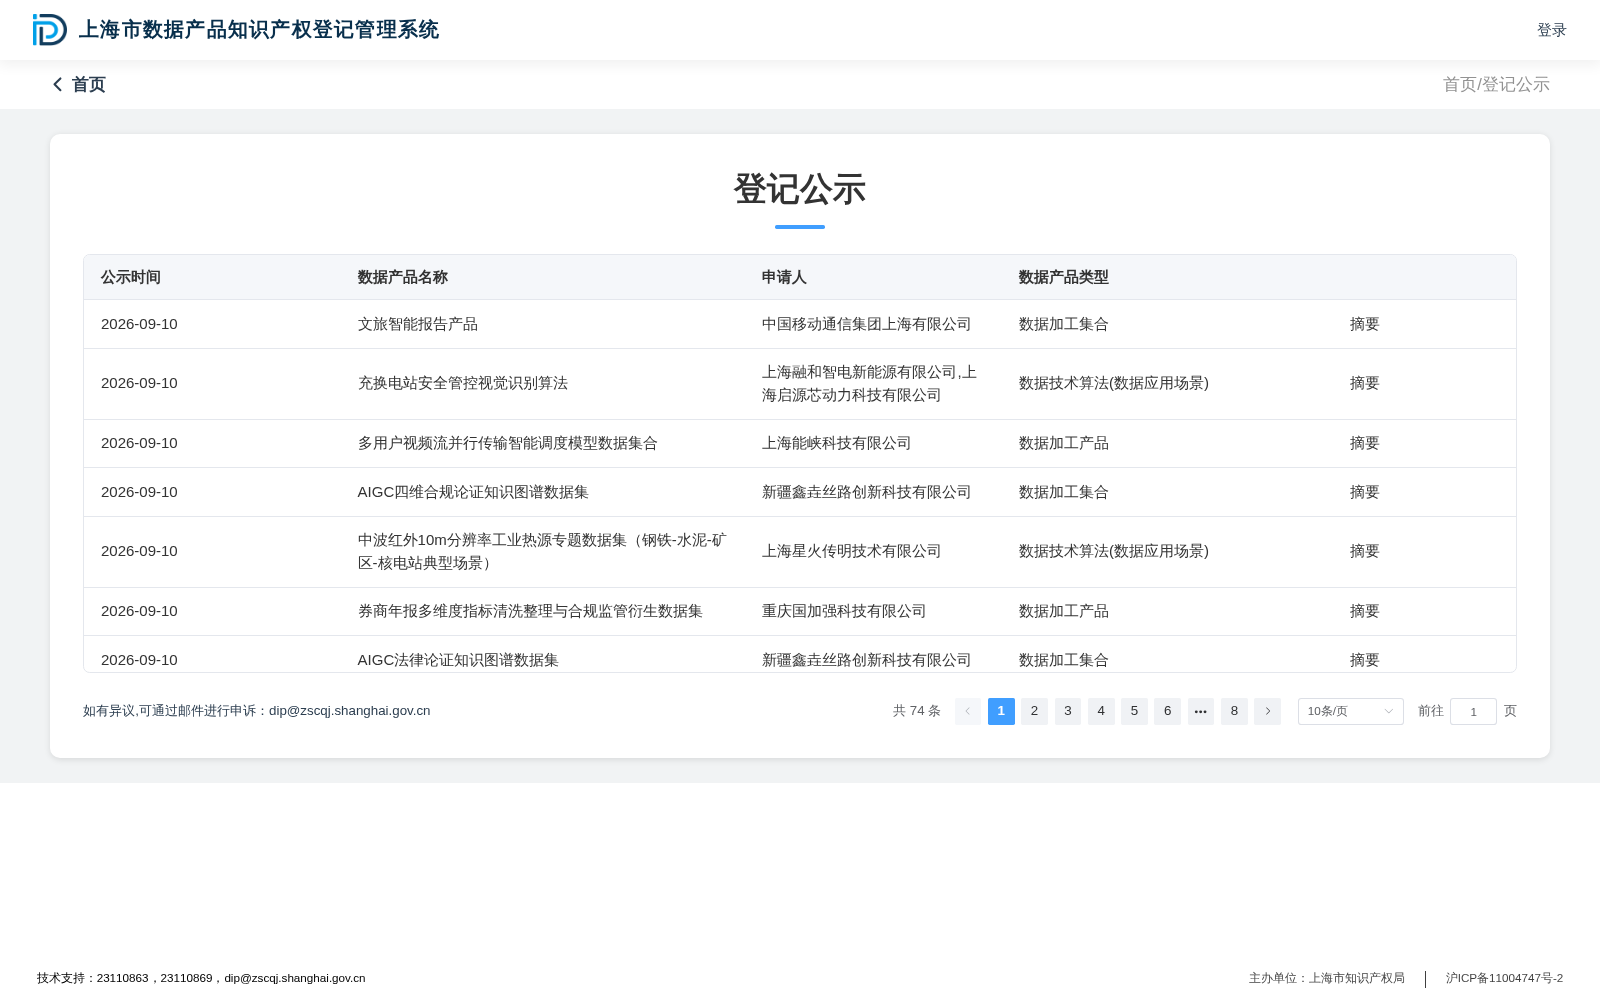Image resolution: width=1600 pixels, height=1000 pixels.
Task: Click the 数据产品名称 column header
Action: [x=403, y=277]
